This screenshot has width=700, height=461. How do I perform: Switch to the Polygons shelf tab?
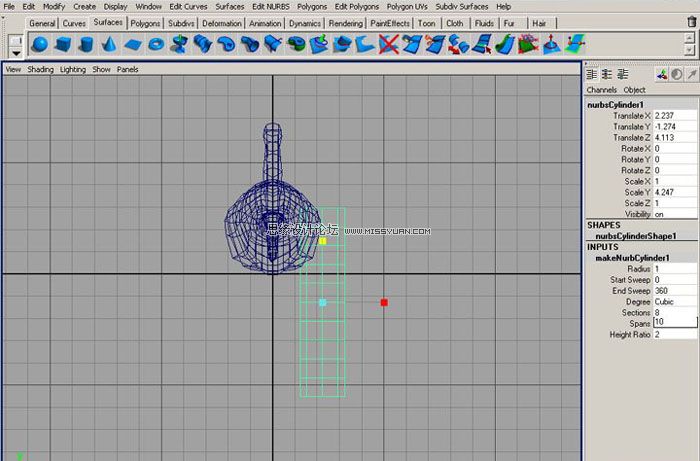coord(145,22)
